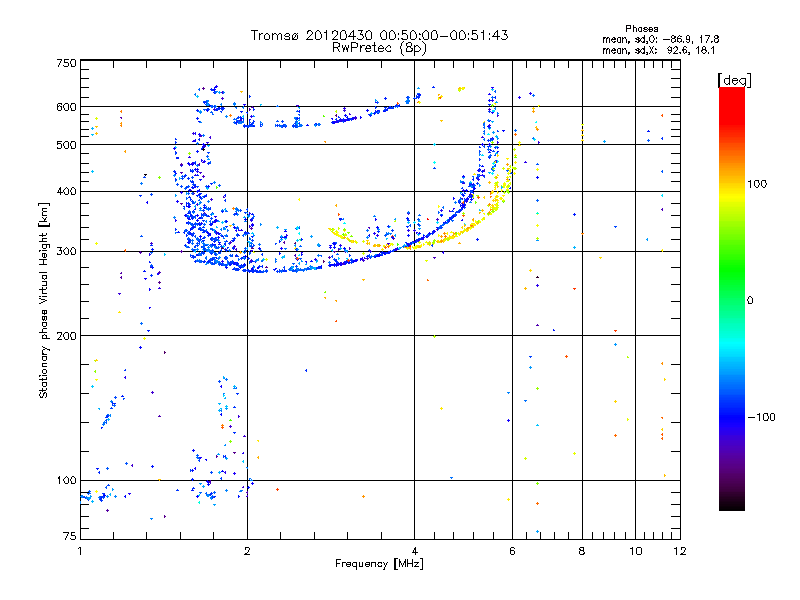Click the black bottom of the colorbar
800x600 pixels.
(x=732, y=503)
